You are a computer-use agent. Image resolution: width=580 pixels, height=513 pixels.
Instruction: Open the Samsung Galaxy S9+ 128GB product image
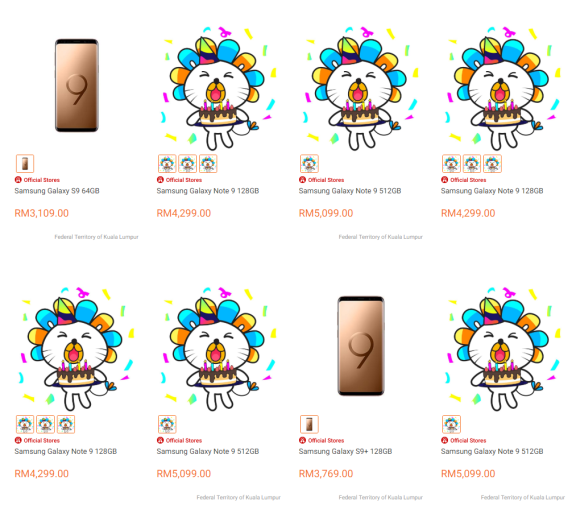[361, 346]
